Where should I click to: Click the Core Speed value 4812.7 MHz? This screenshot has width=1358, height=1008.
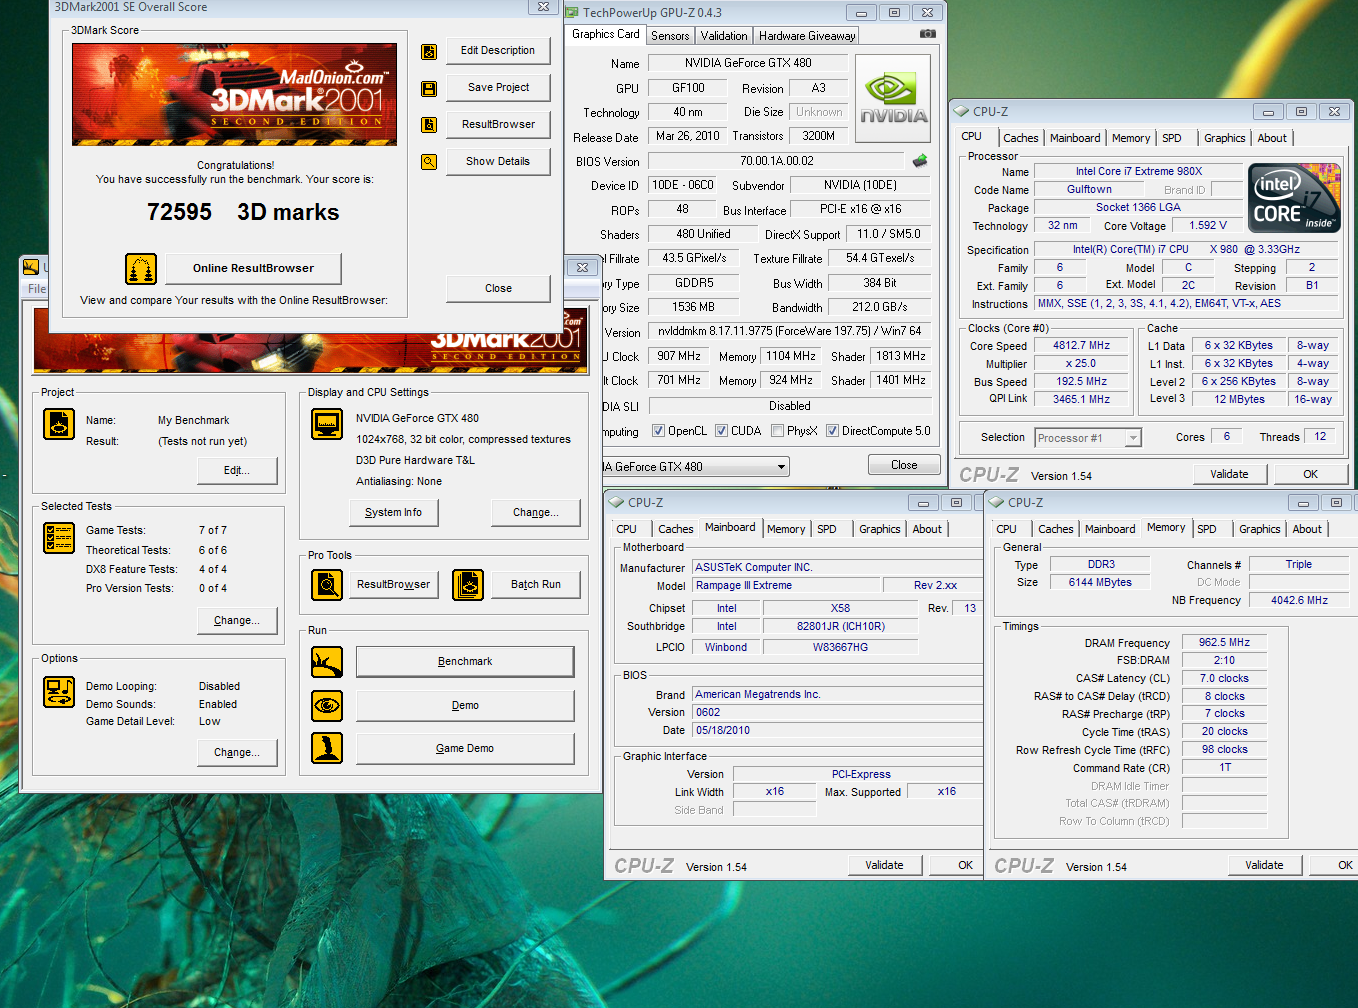pos(1081,345)
